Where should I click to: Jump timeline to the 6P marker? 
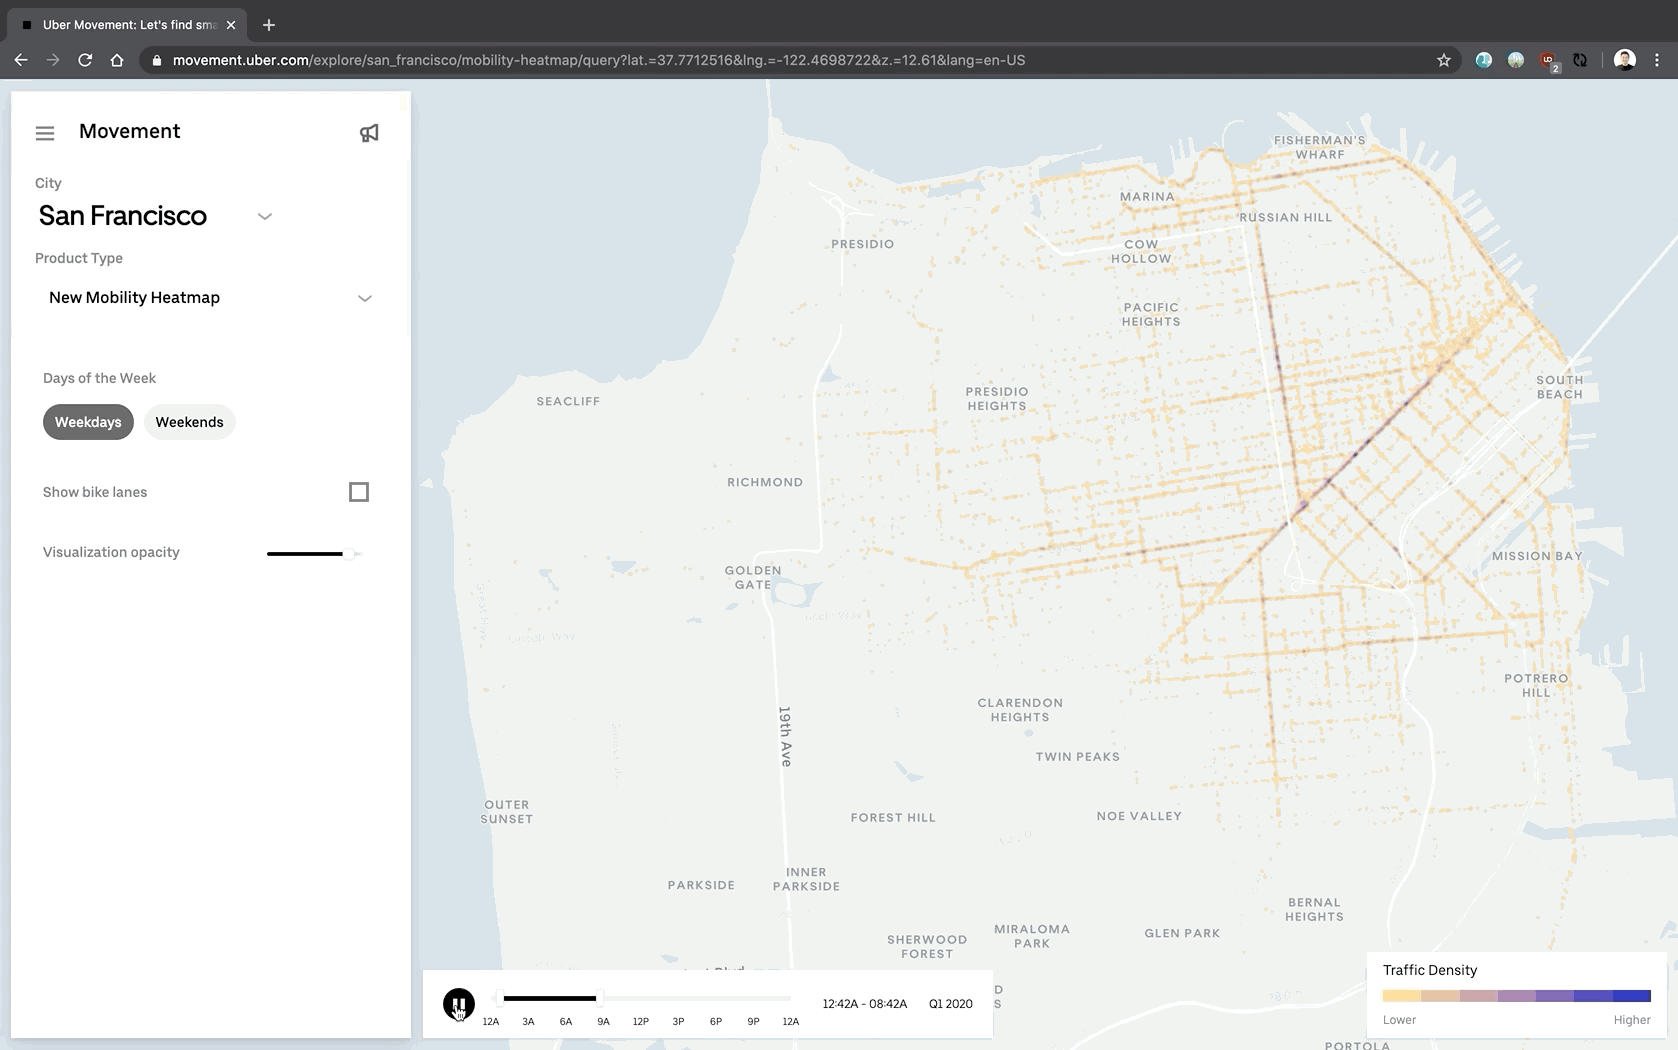pos(716,1021)
